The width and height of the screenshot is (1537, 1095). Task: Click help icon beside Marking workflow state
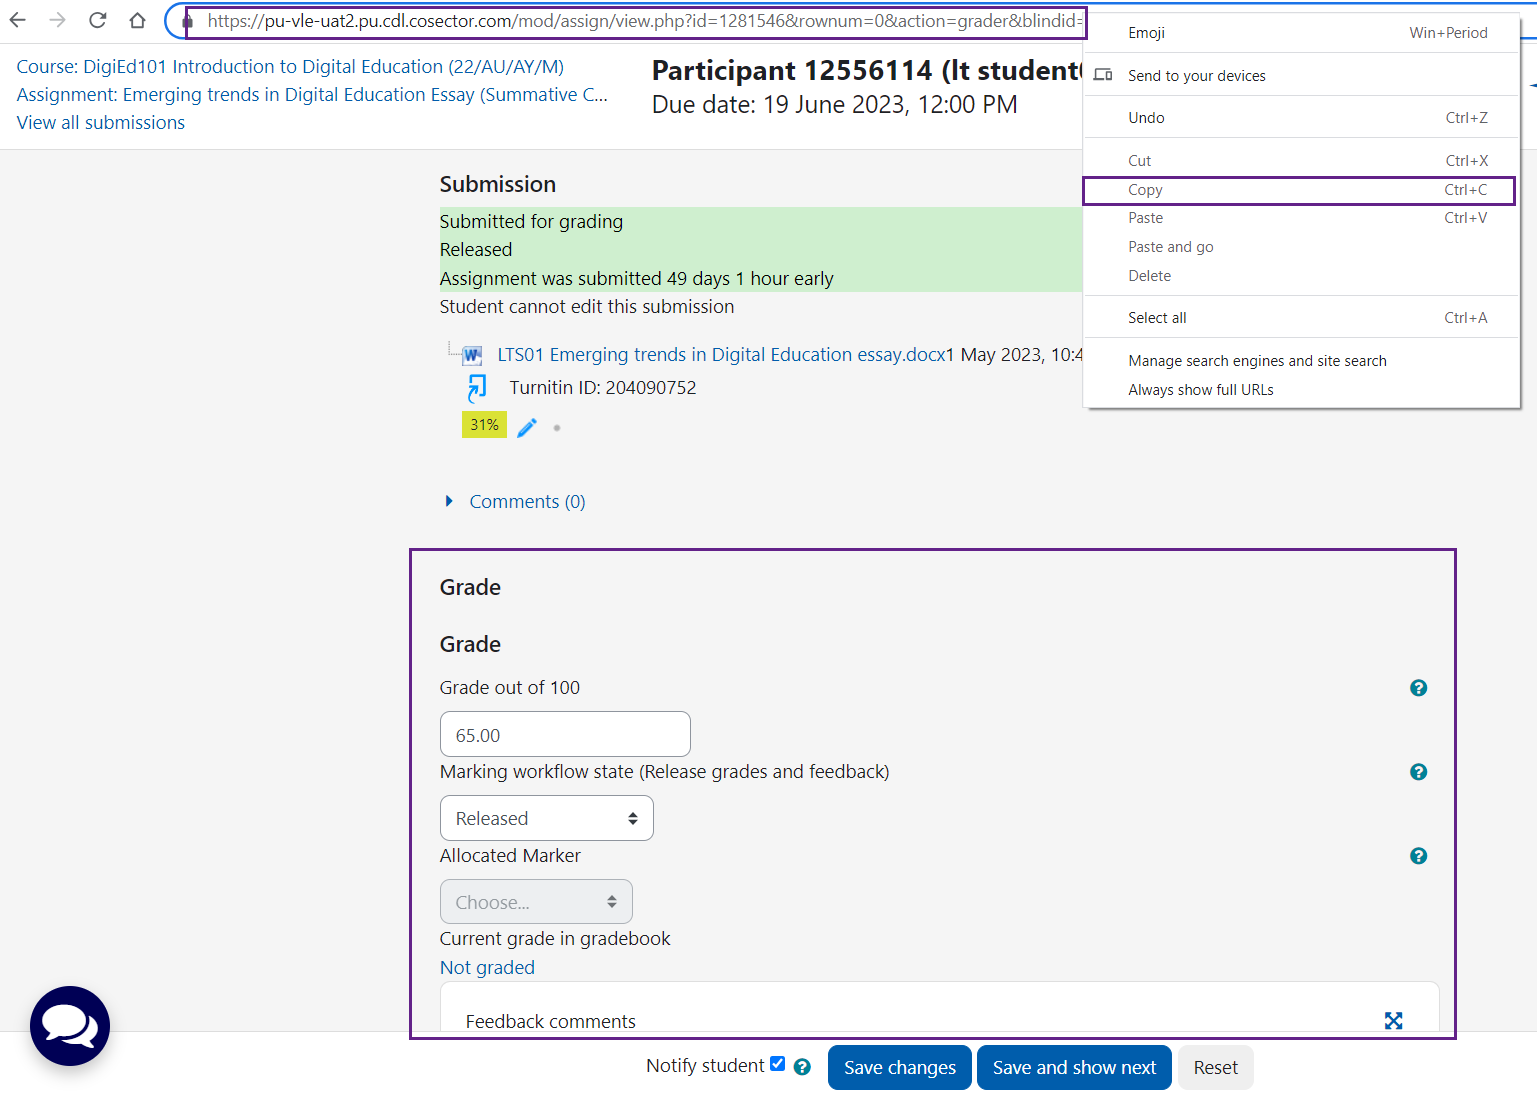pyautogui.click(x=1418, y=772)
